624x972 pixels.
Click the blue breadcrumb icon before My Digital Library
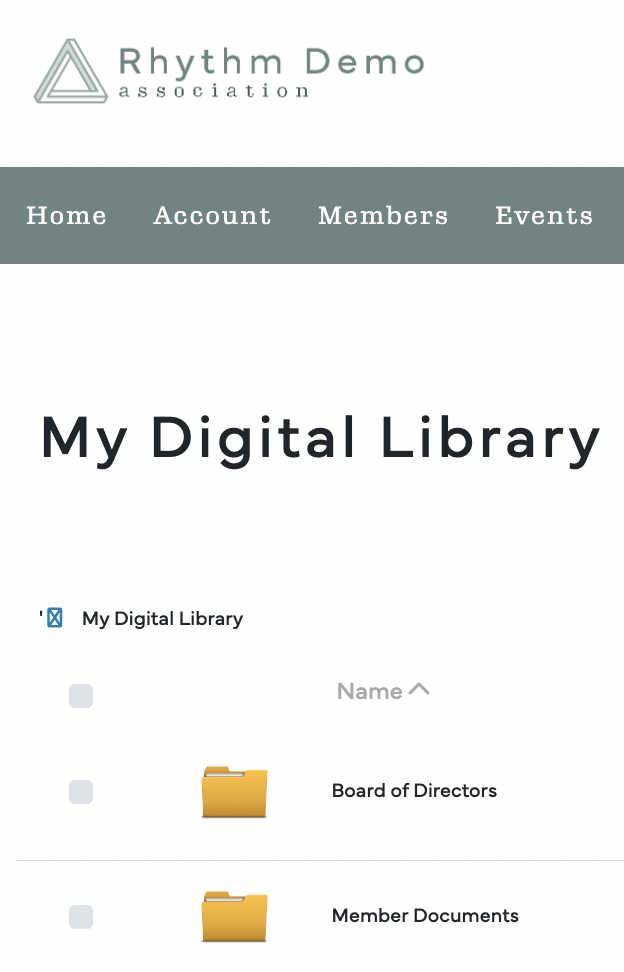[55, 618]
